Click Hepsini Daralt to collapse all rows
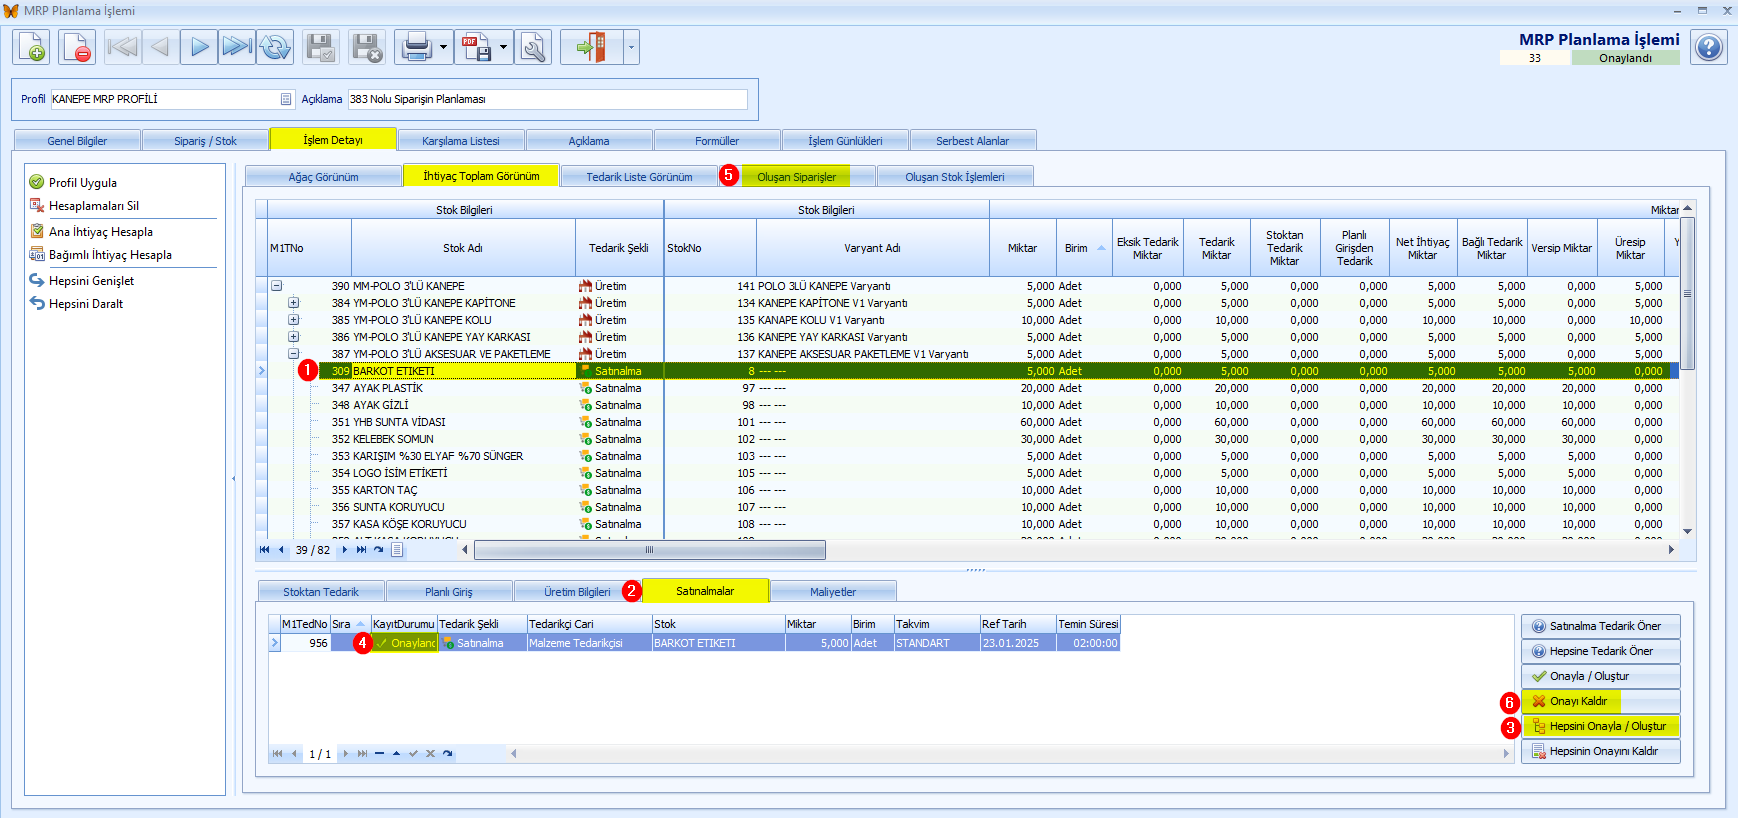This screenshot has height=818, width=1738. pos(86,304)
